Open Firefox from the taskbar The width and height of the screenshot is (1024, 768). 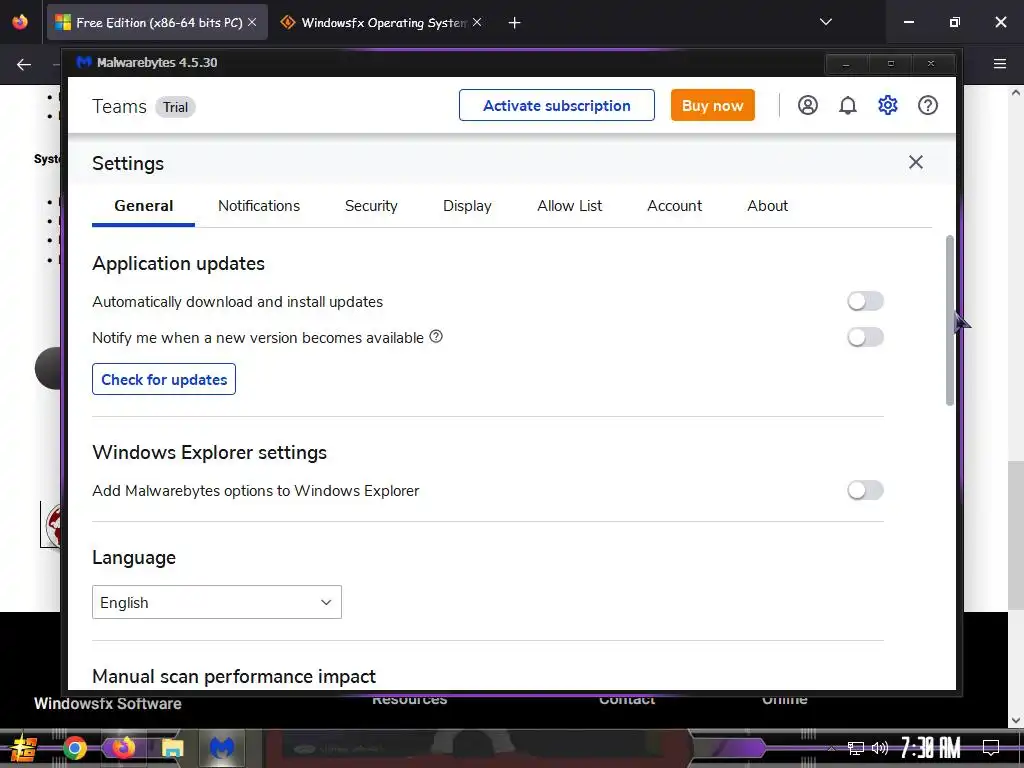point(123,748)
